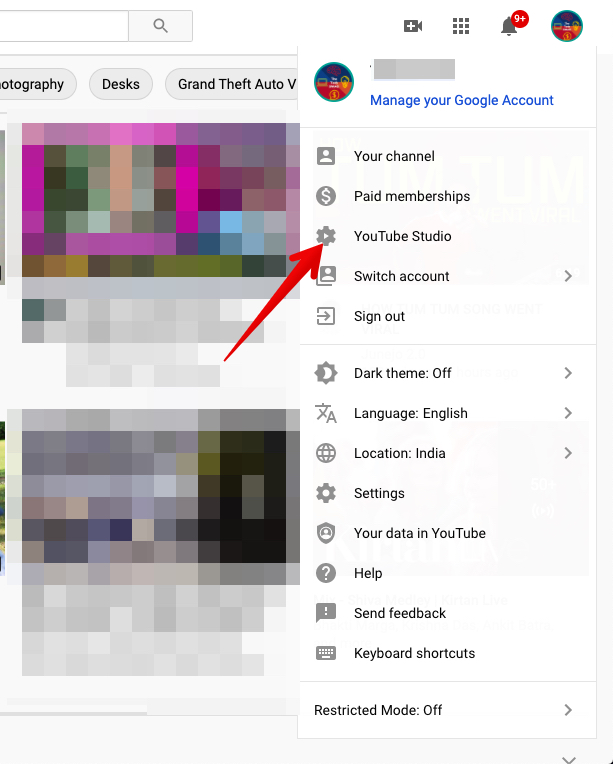Select the Desks filter chip

(121, 84)
